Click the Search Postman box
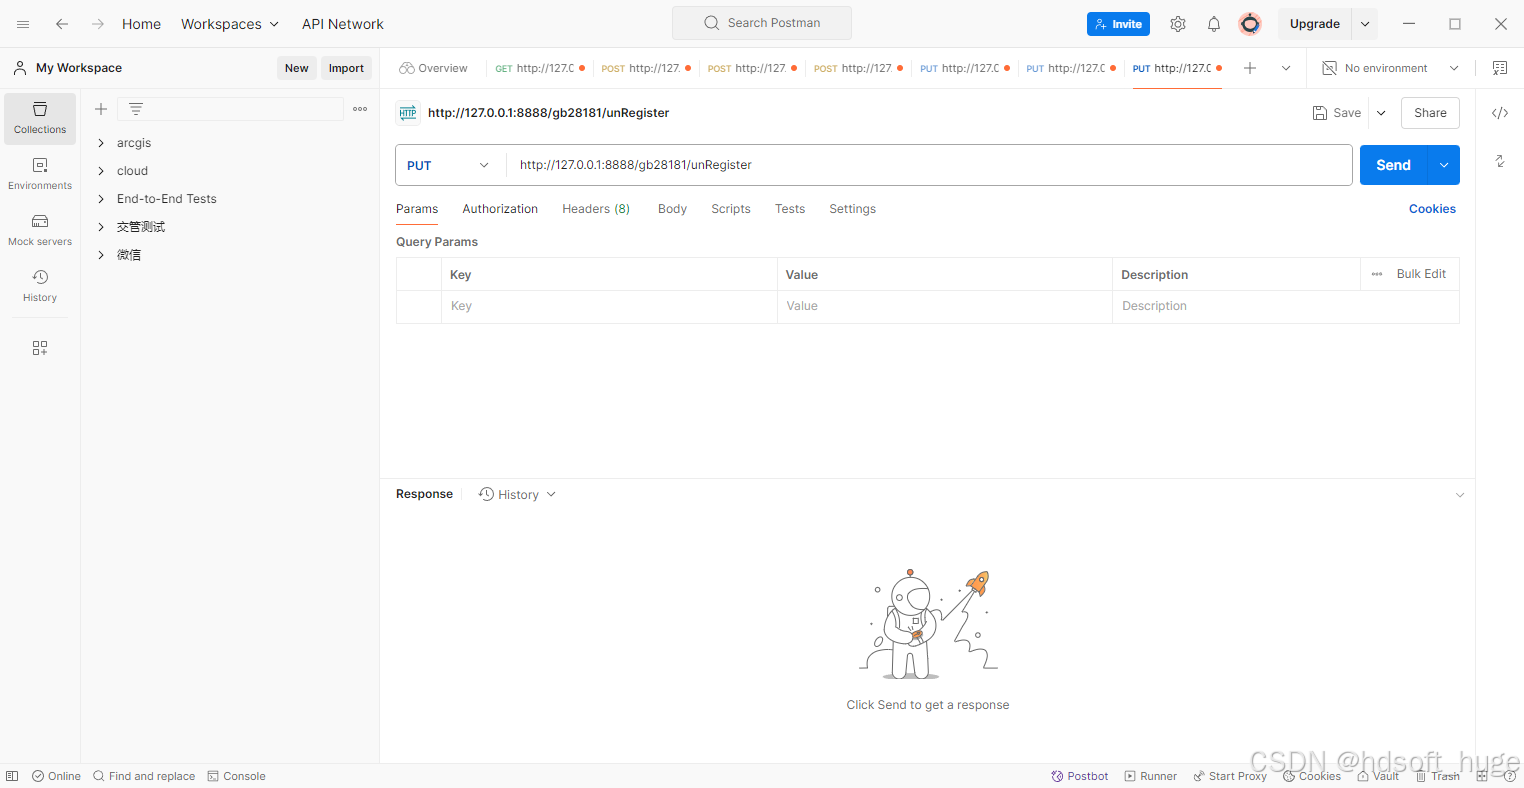This screenshot has width=1524, height=788. [x=762, y=23]
